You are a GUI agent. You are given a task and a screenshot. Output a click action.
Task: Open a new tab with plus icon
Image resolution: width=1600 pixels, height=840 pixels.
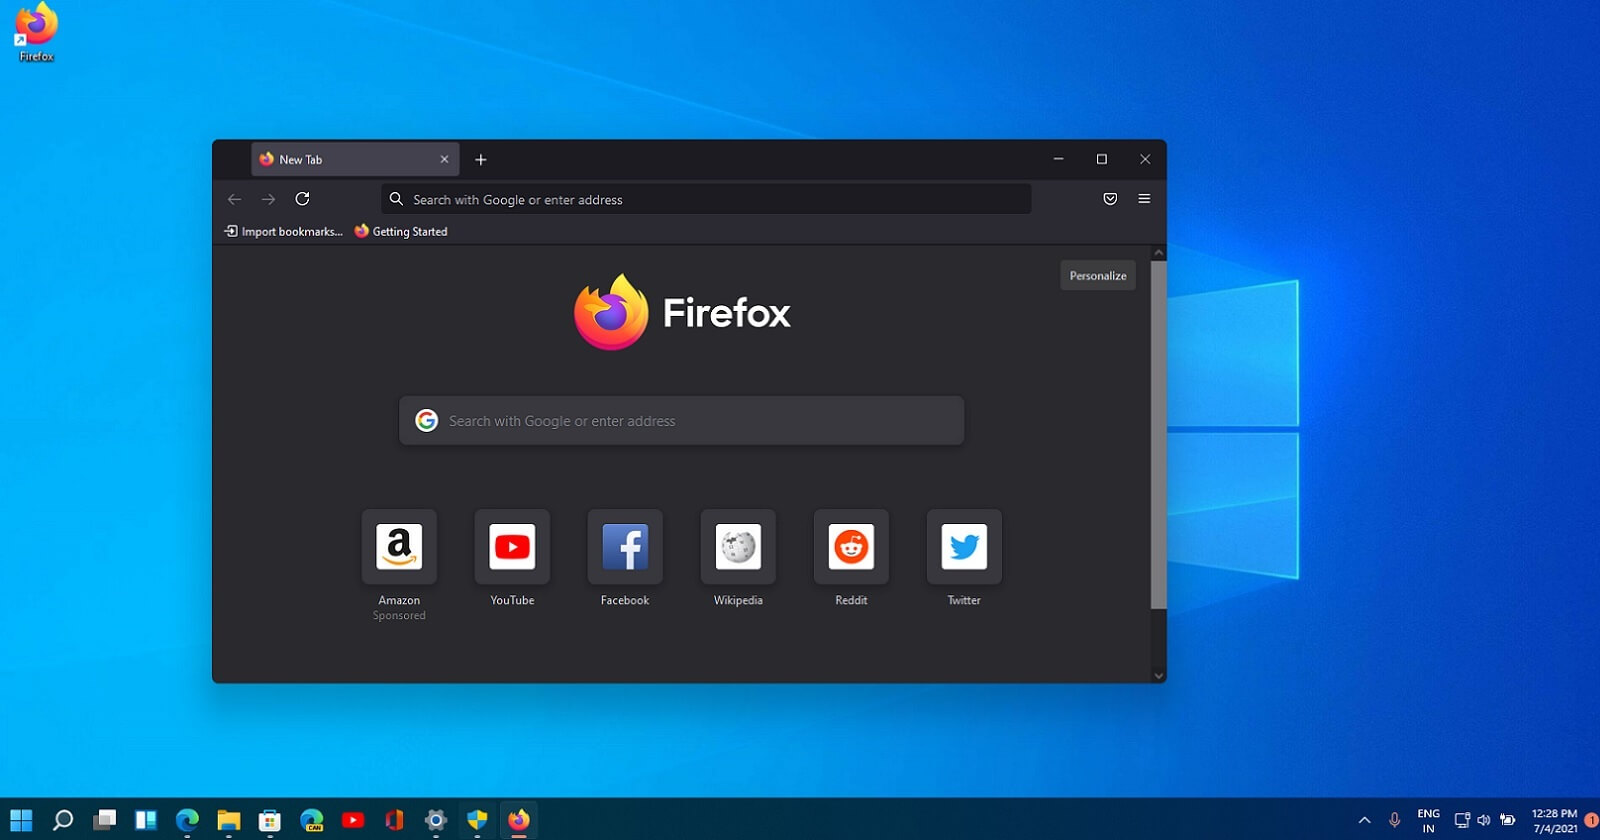pyautogui.click(x=481, y=160)
